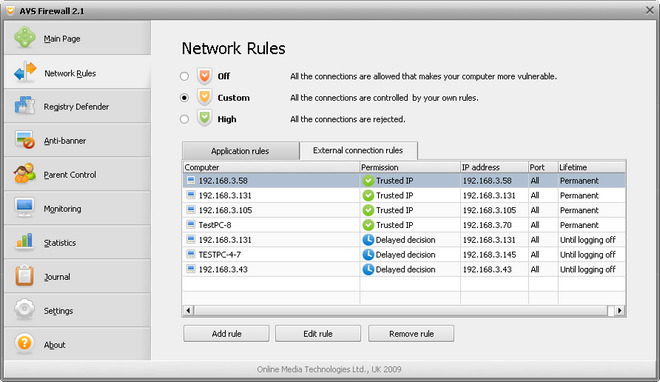The width and height of the screenshot is (660, 382).
Task: Switch to the Application rules tab
Action: pyautogui.click(x=240, y=151)
